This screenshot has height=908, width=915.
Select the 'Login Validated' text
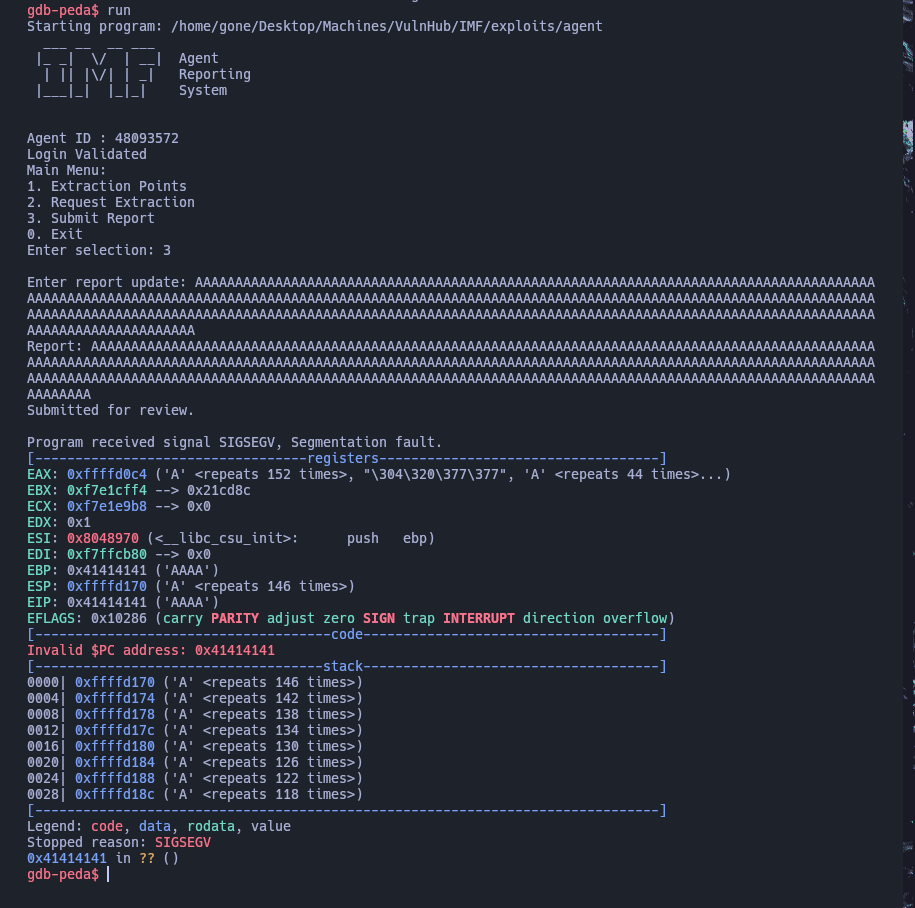[x=87, y=154]
